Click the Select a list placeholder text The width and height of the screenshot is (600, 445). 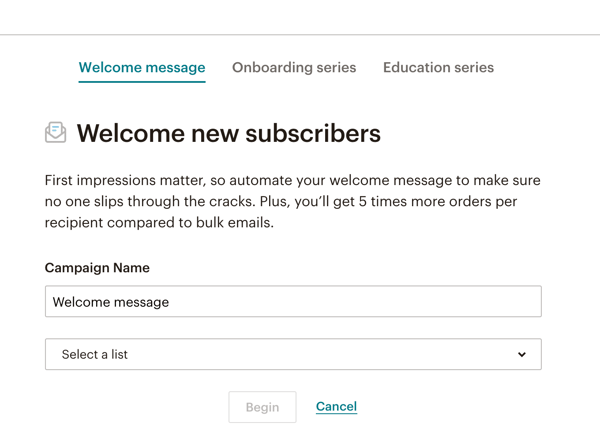point(95,354)
